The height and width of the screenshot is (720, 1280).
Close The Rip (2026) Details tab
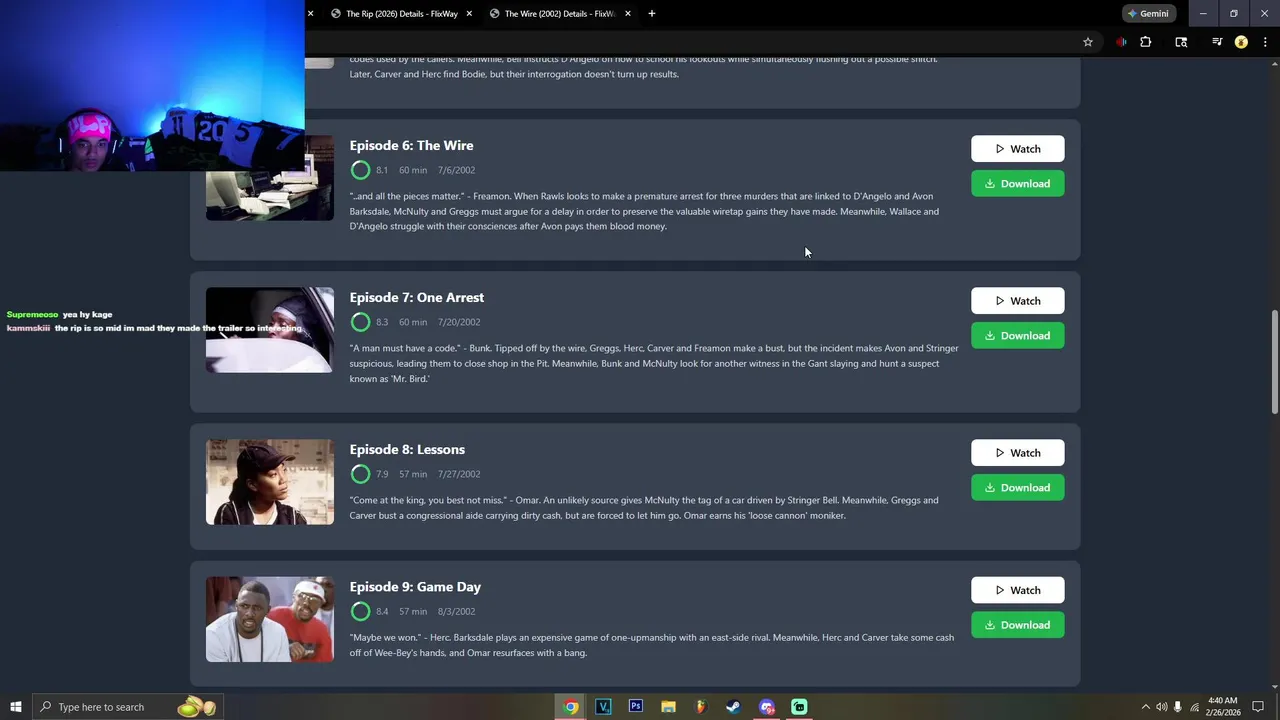[469, 14]
